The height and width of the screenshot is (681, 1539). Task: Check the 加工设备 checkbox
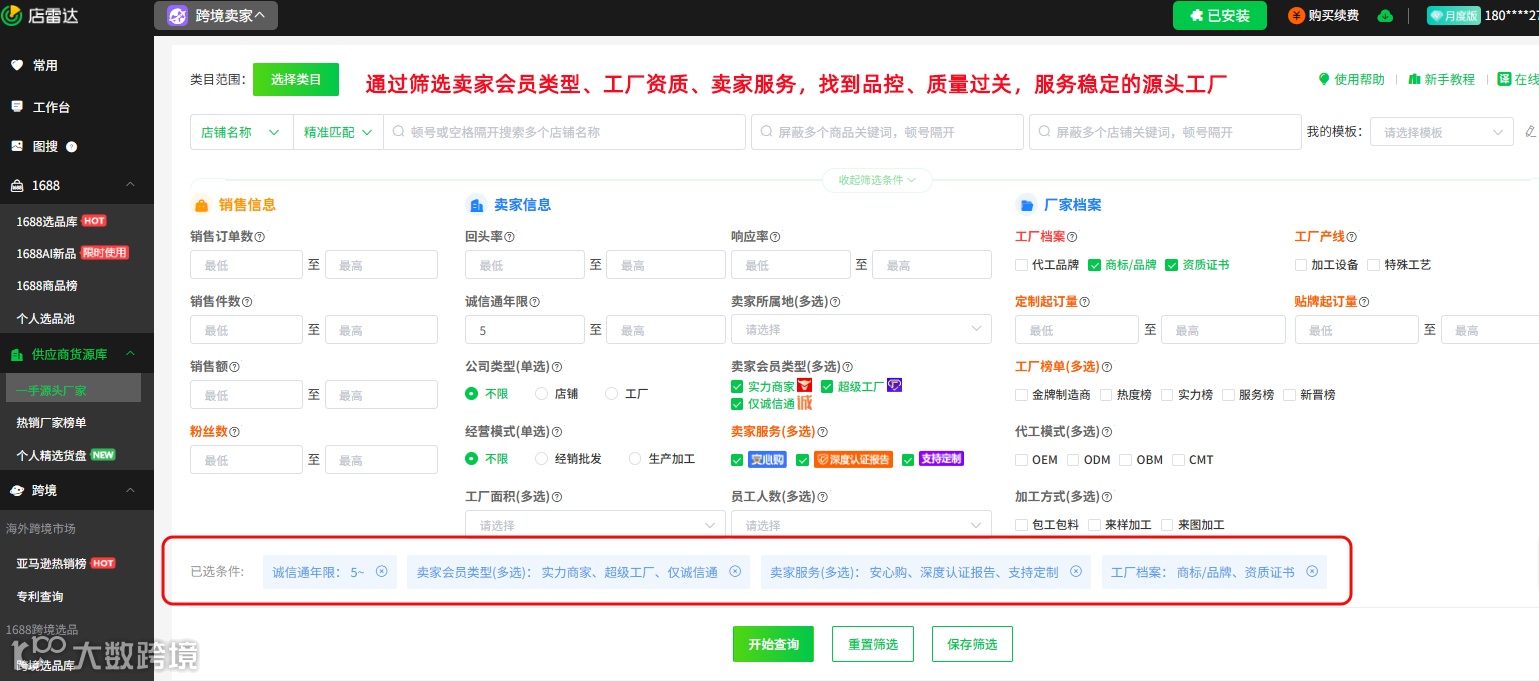click(1301, 265)
